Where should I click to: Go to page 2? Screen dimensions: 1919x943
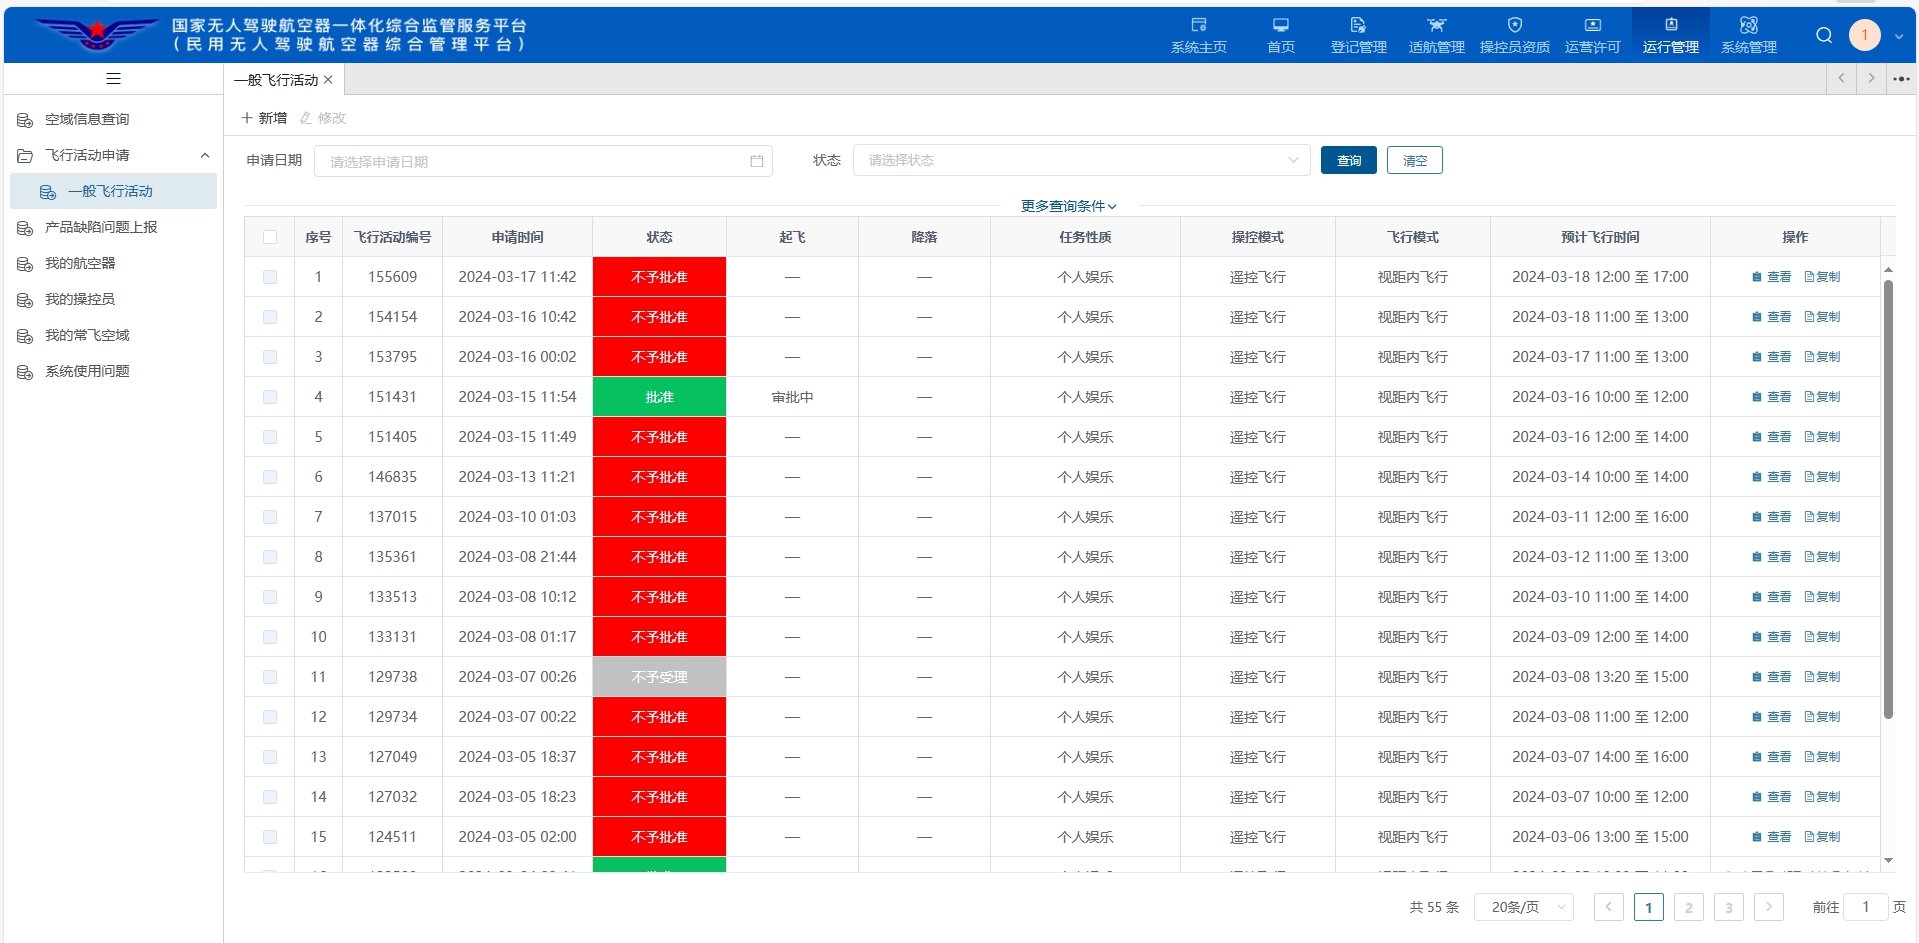[x=1689, y=907]
